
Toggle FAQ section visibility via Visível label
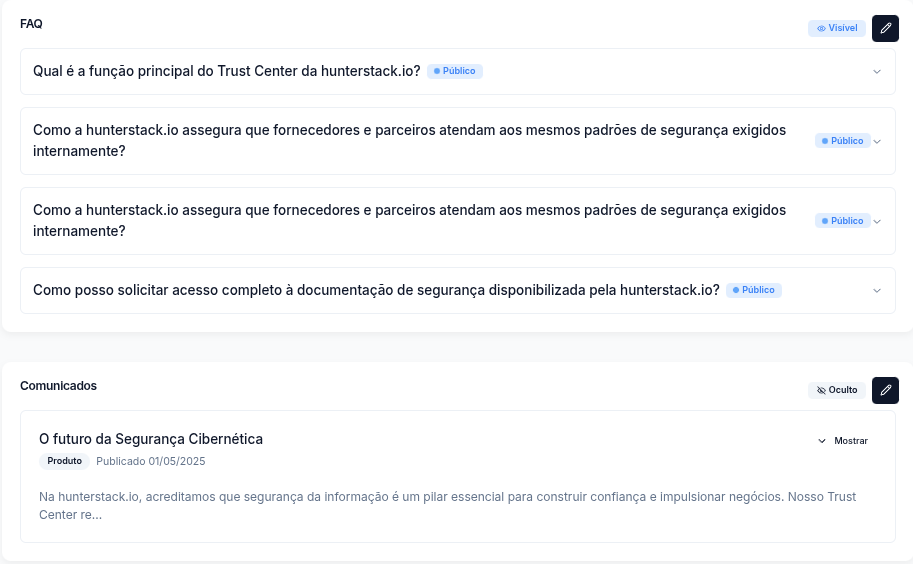(x=843, y=29)
